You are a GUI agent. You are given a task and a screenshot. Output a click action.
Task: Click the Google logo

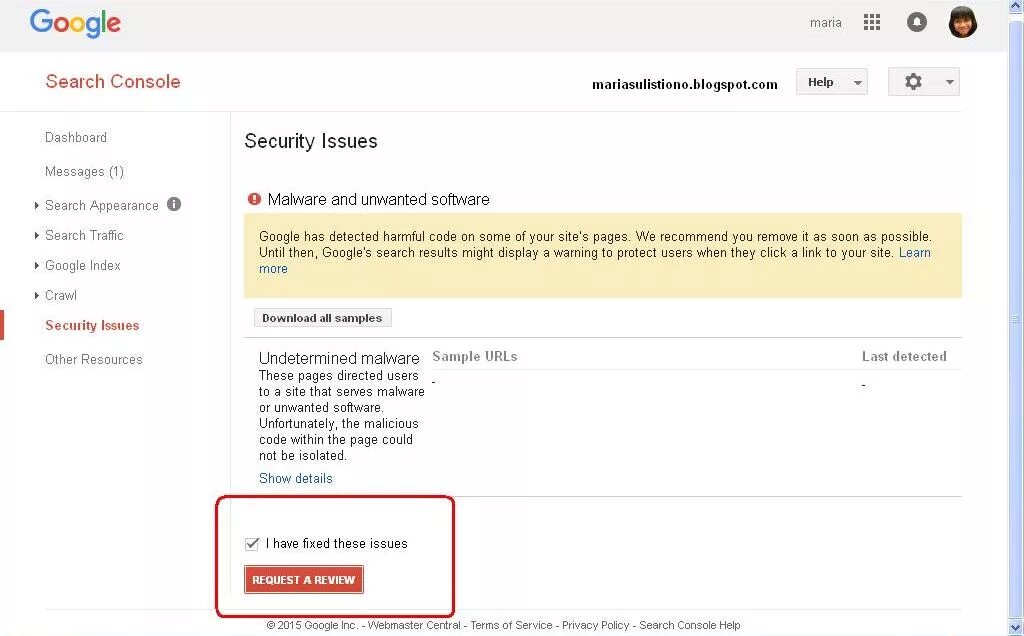(x=75, y=23)
